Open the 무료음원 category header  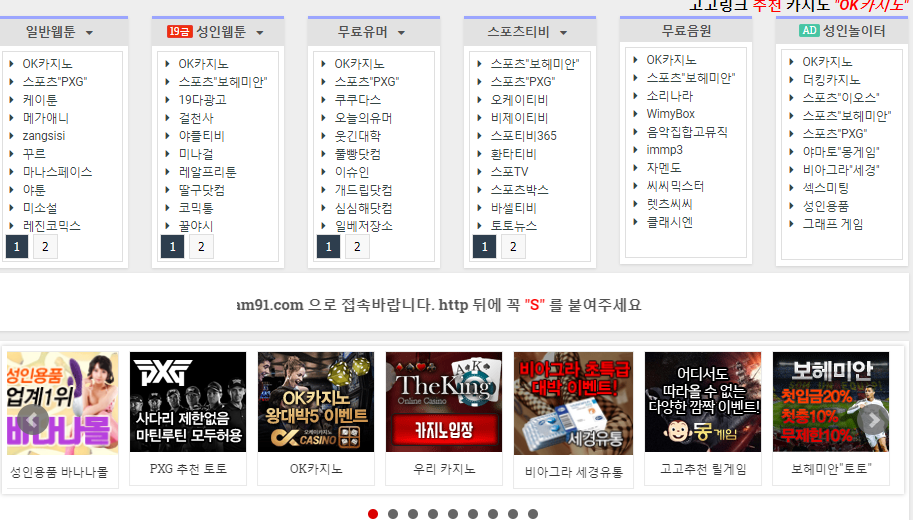(686, 31)
